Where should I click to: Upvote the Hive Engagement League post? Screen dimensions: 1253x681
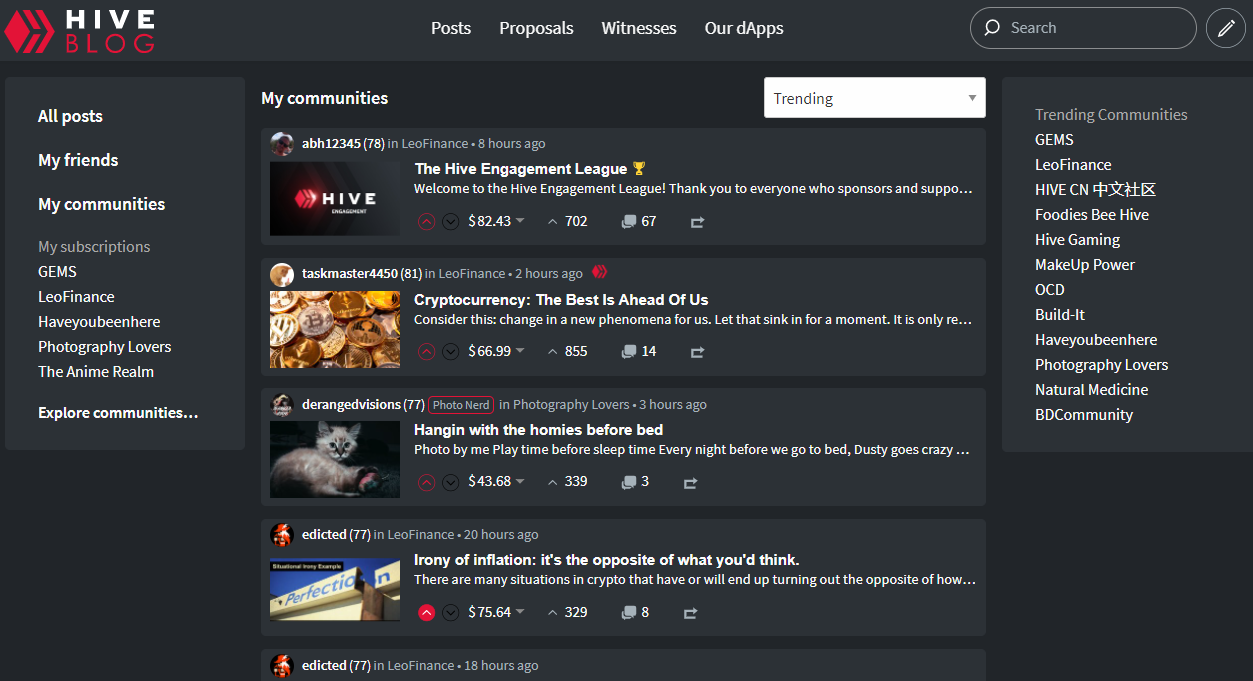tap(426, 221)
